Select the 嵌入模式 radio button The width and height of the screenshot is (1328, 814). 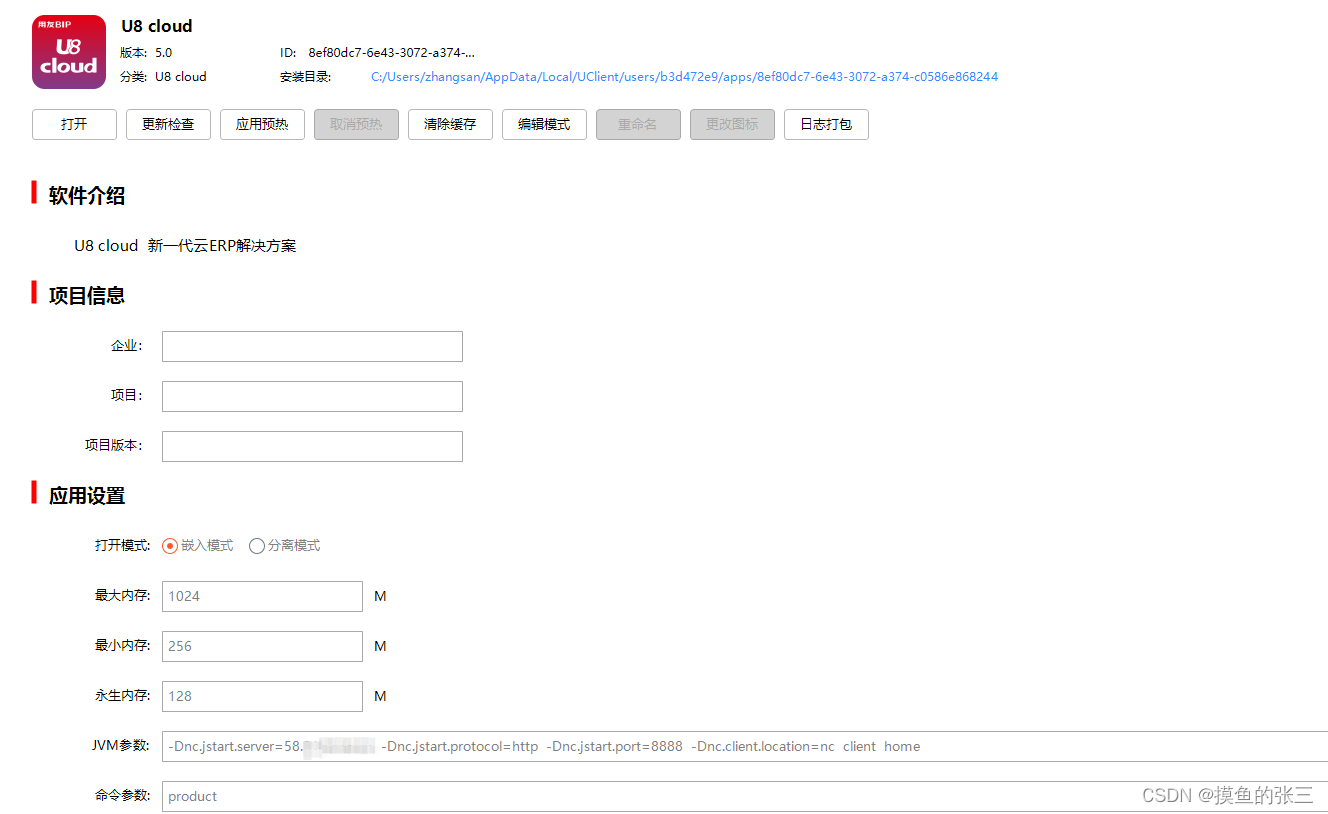point(170,546)
